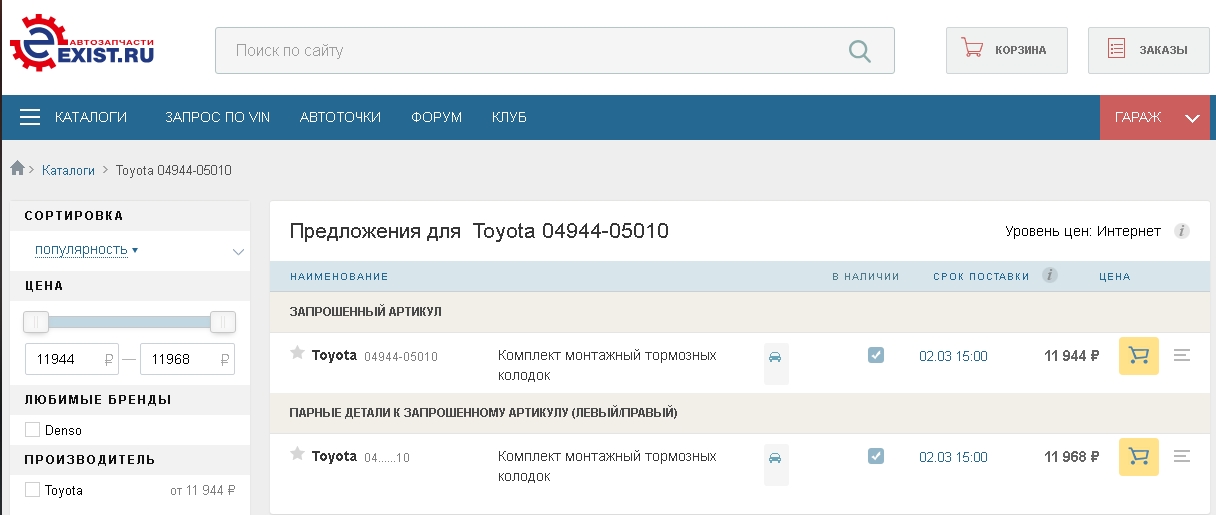Viewport: 1216px width, 515px height.
Task: Open the Forum section
Action: point(436,117)
